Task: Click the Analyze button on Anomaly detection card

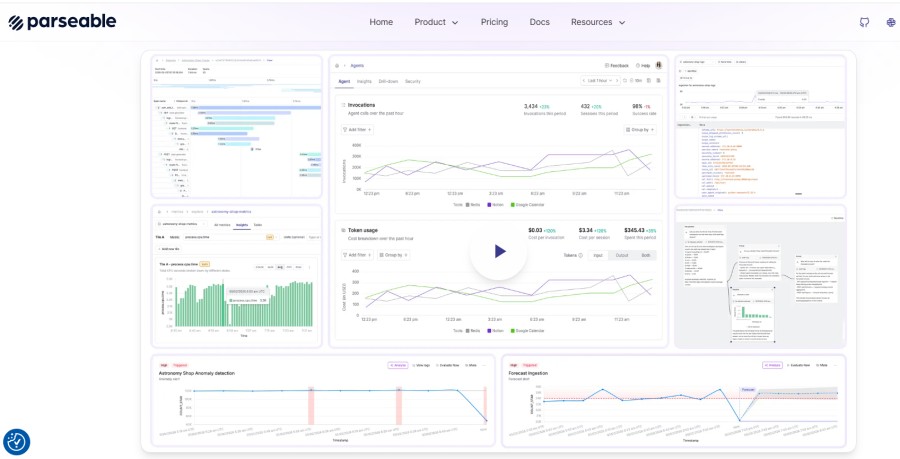Action: tap(398, 365)
